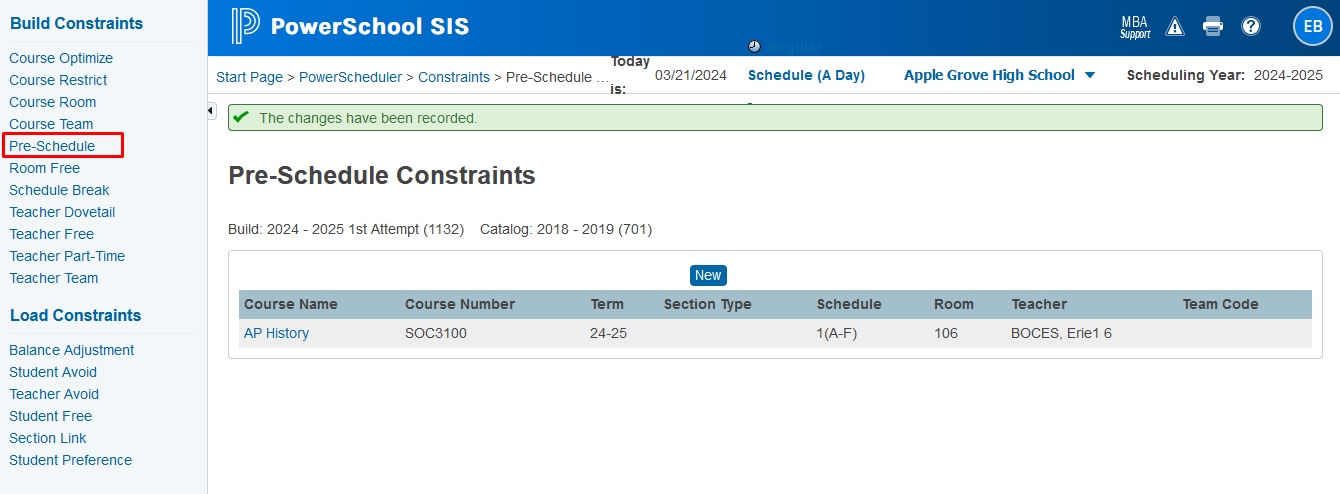1340x494 pixels.
Task: Open the EB user profile avatar
Action: (x=1312, y=27)
